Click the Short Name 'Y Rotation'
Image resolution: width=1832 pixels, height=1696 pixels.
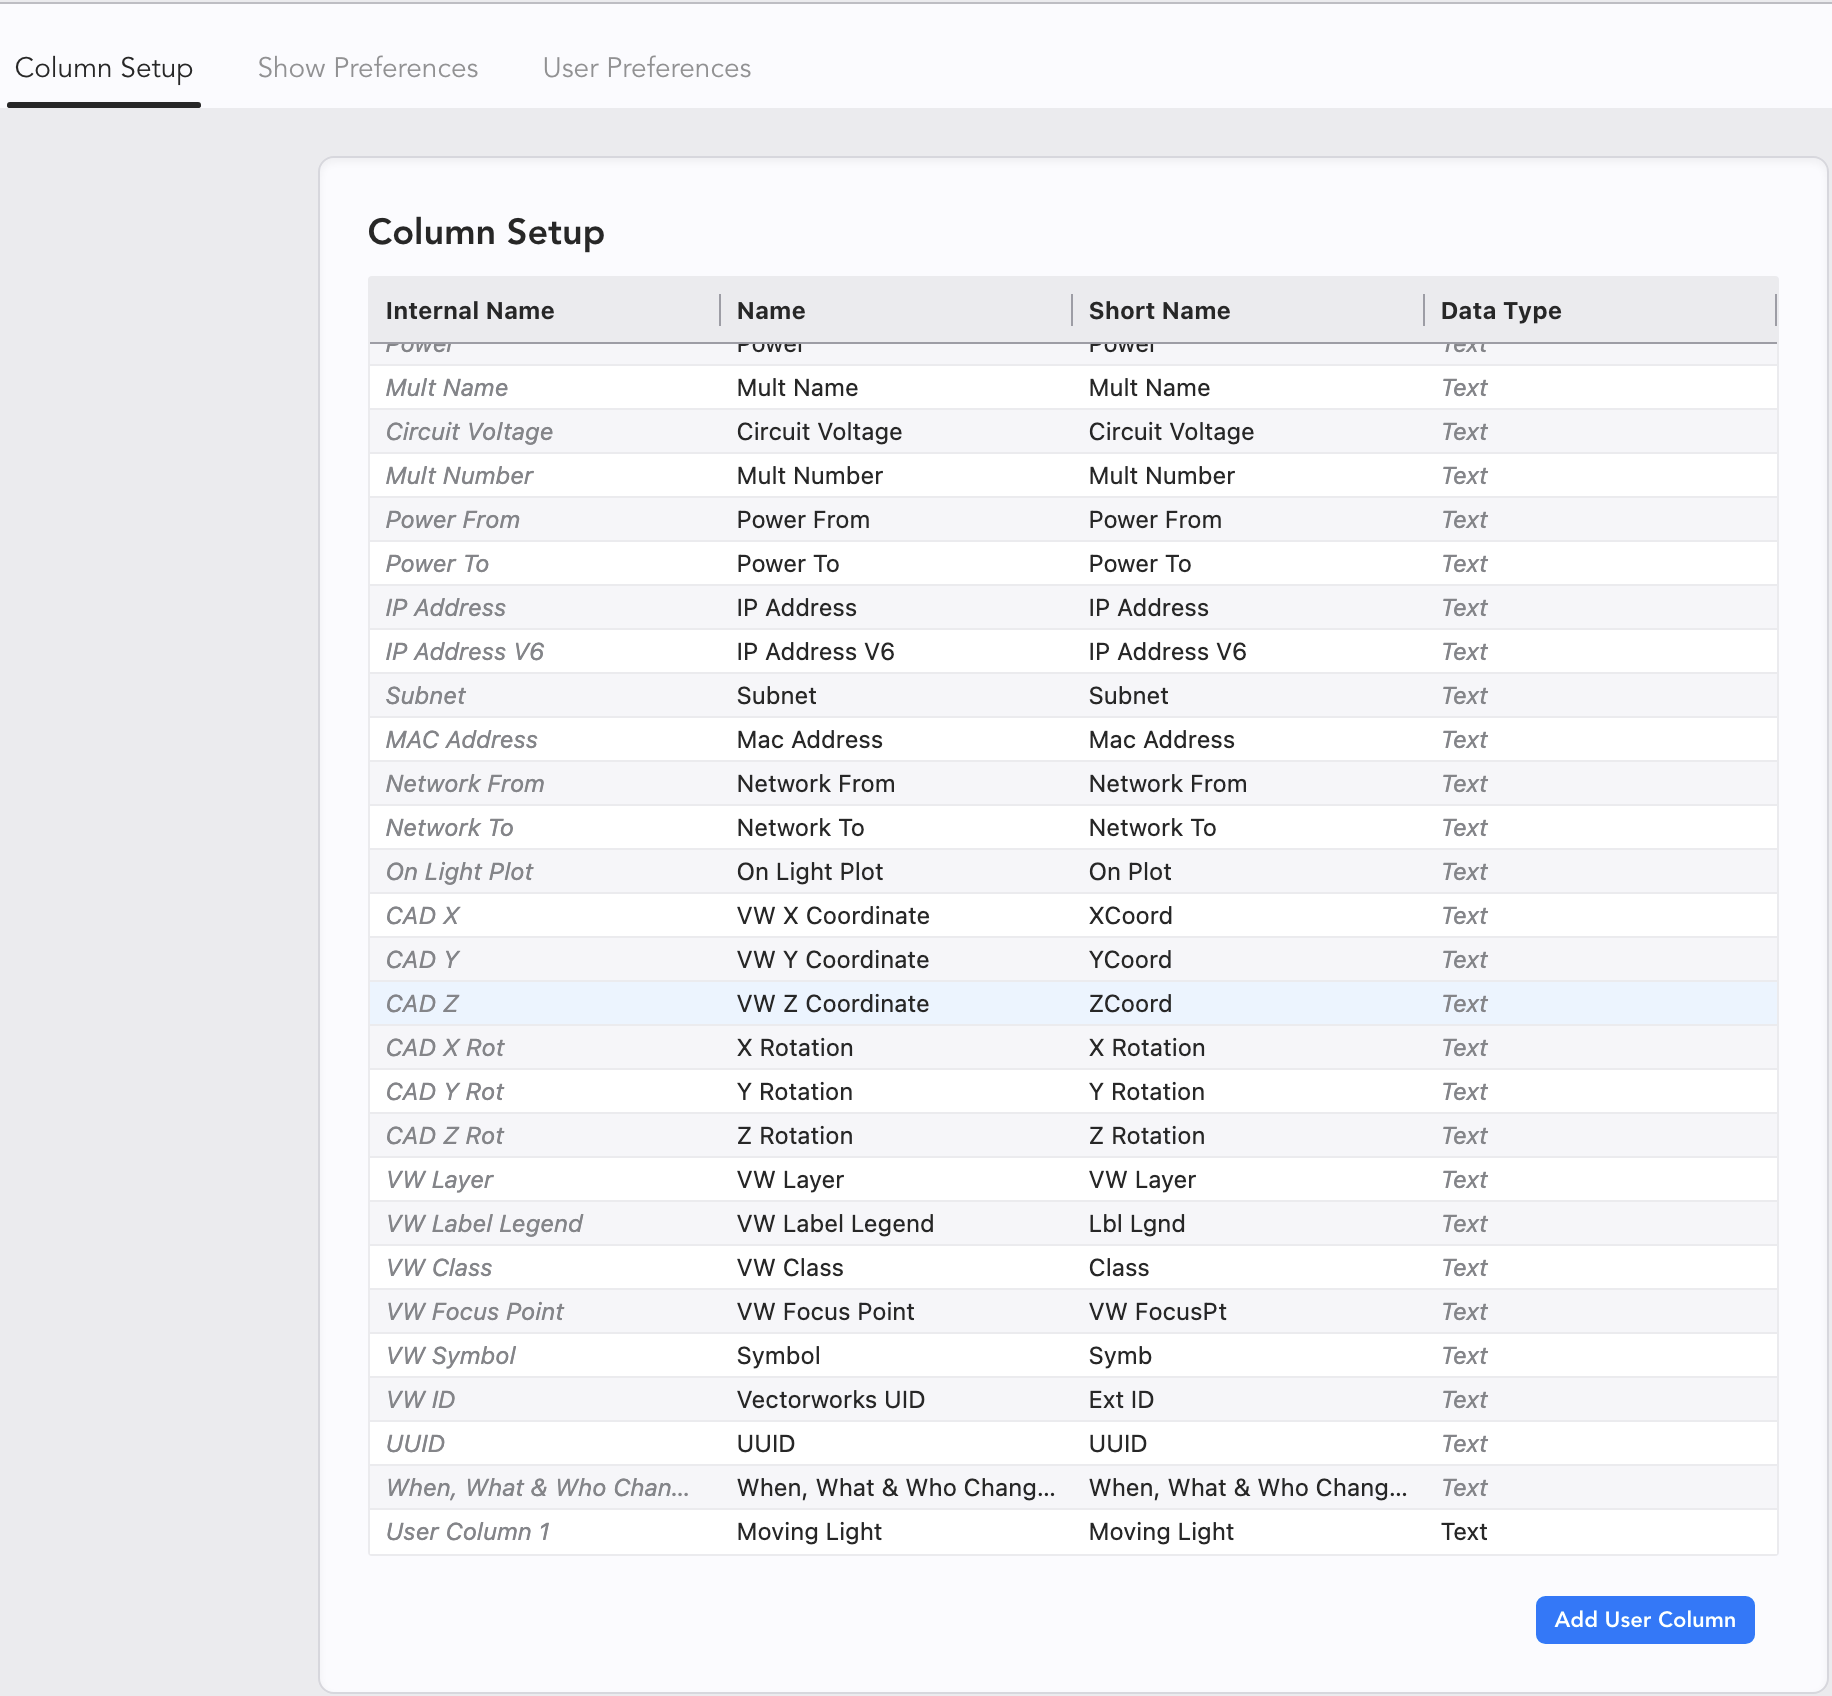click(x=1147, y=1092)
